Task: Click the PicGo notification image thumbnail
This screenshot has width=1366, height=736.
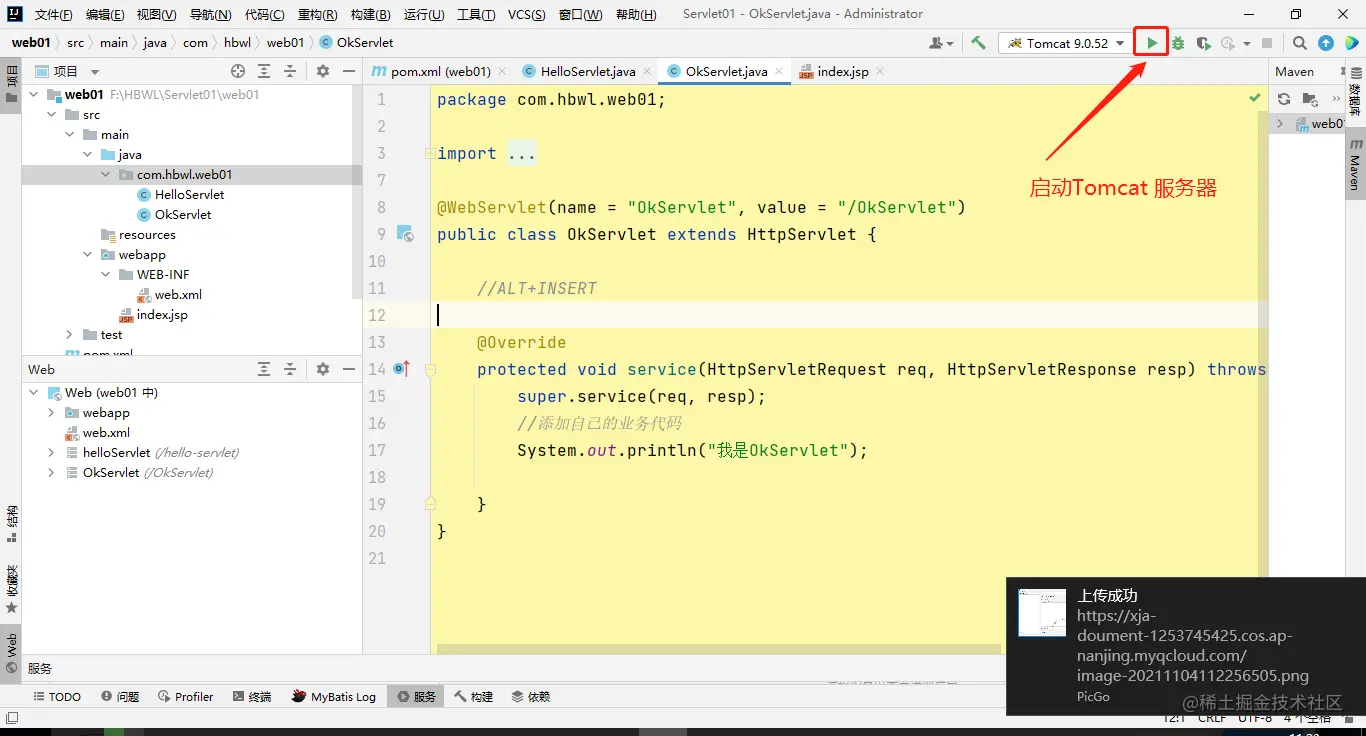Action: [1042, 613]
